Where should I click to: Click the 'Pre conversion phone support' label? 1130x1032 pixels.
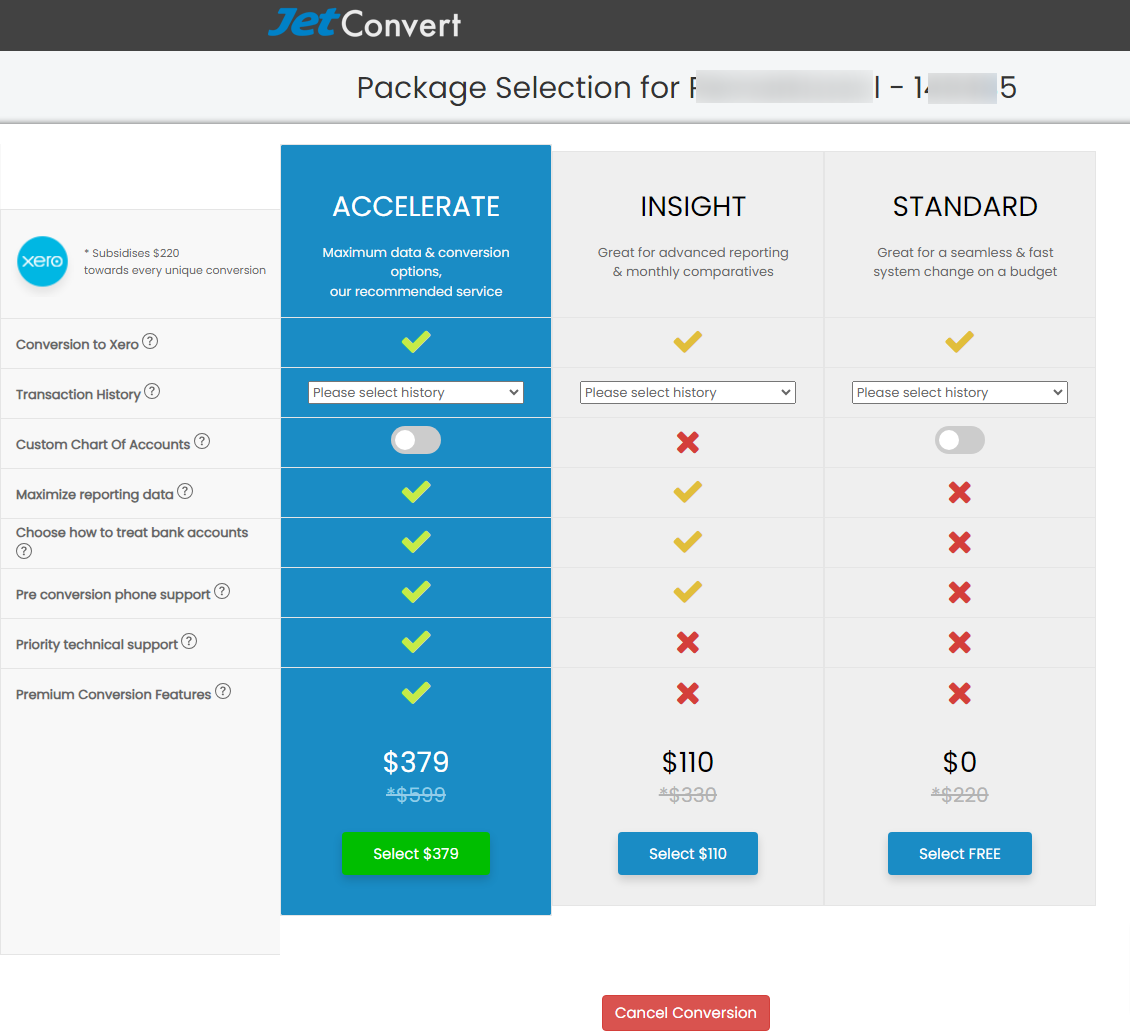[113, 595]
